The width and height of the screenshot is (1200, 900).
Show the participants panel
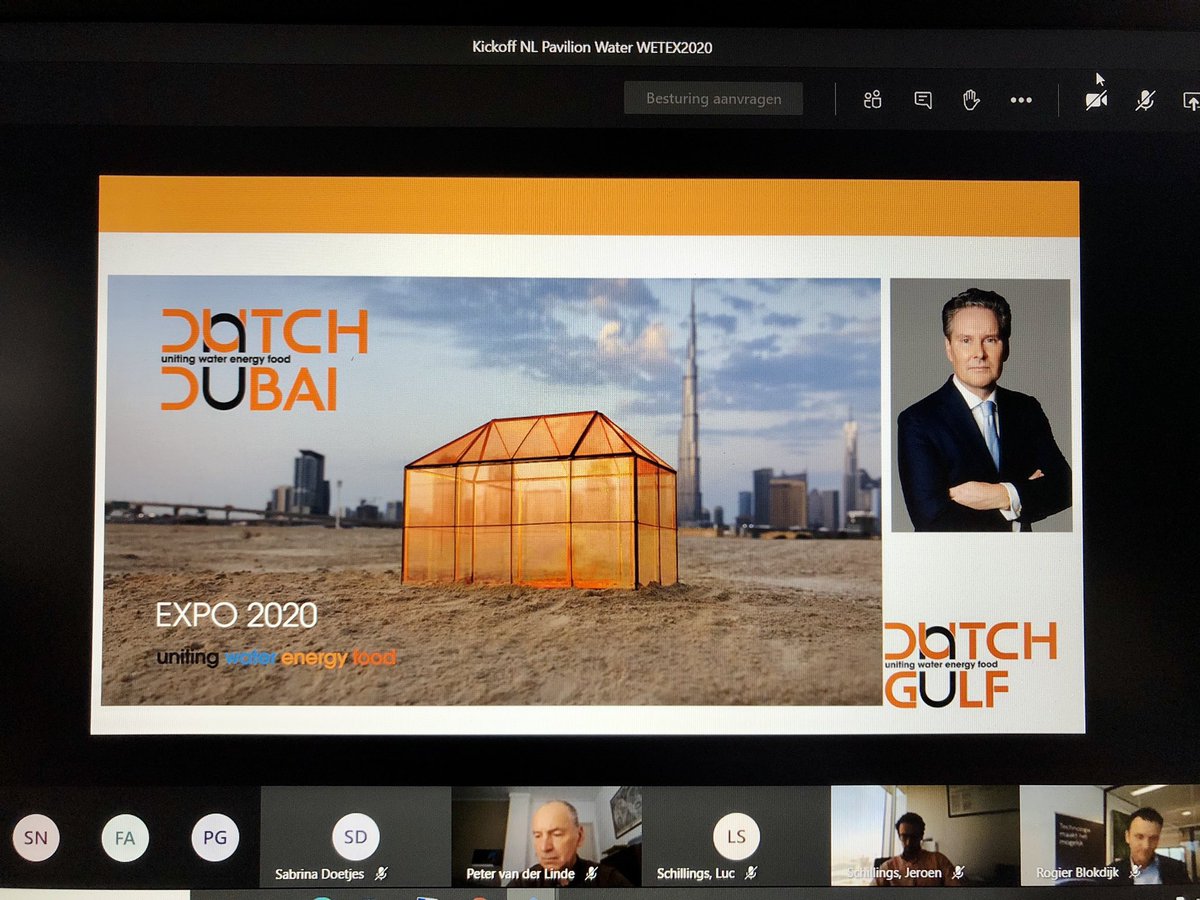point(872,99)
